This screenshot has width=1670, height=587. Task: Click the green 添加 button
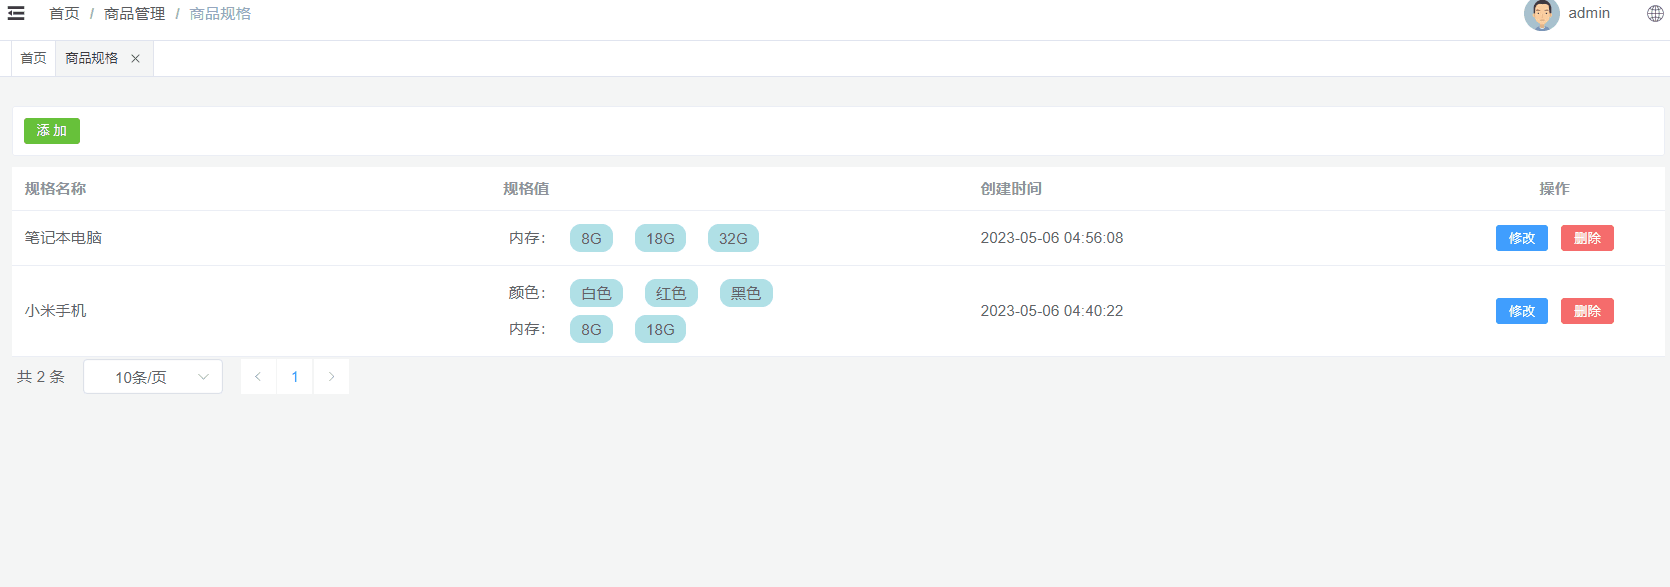(x=52, y=131)
